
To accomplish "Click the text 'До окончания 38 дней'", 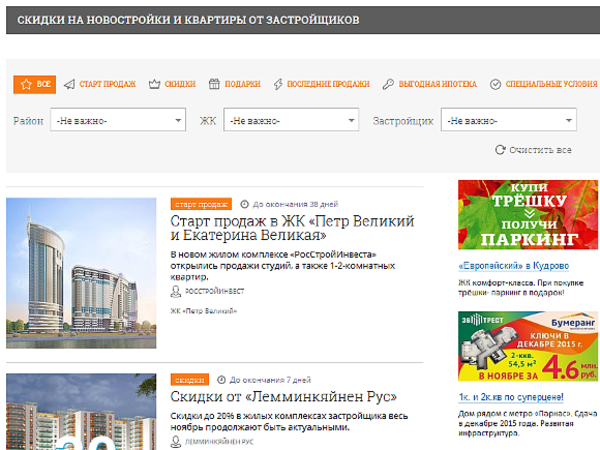I will point(295,204).
